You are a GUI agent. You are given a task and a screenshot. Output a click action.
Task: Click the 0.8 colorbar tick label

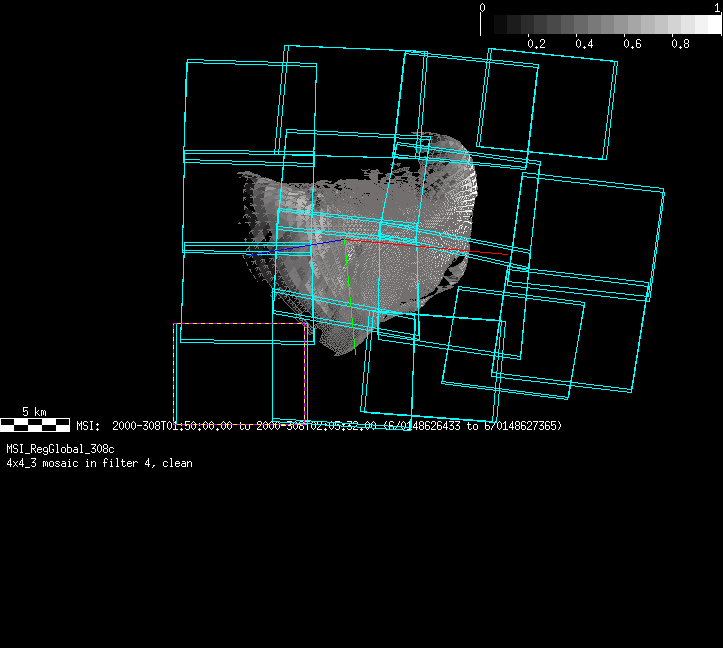pyautogui.click(x=680, y=44)
